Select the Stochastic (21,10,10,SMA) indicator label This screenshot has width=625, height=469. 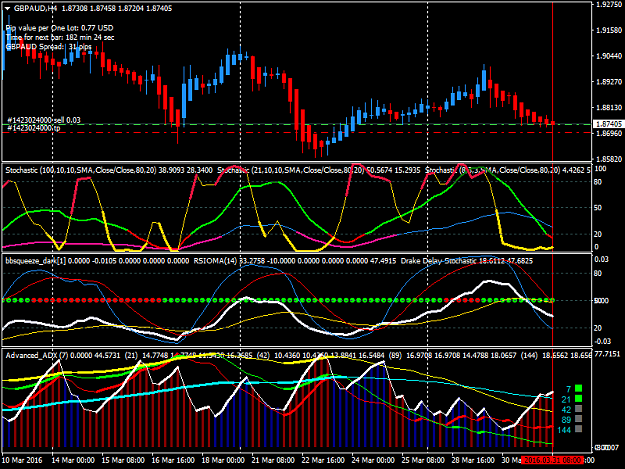pyautogui.click(x=318, y=170)
